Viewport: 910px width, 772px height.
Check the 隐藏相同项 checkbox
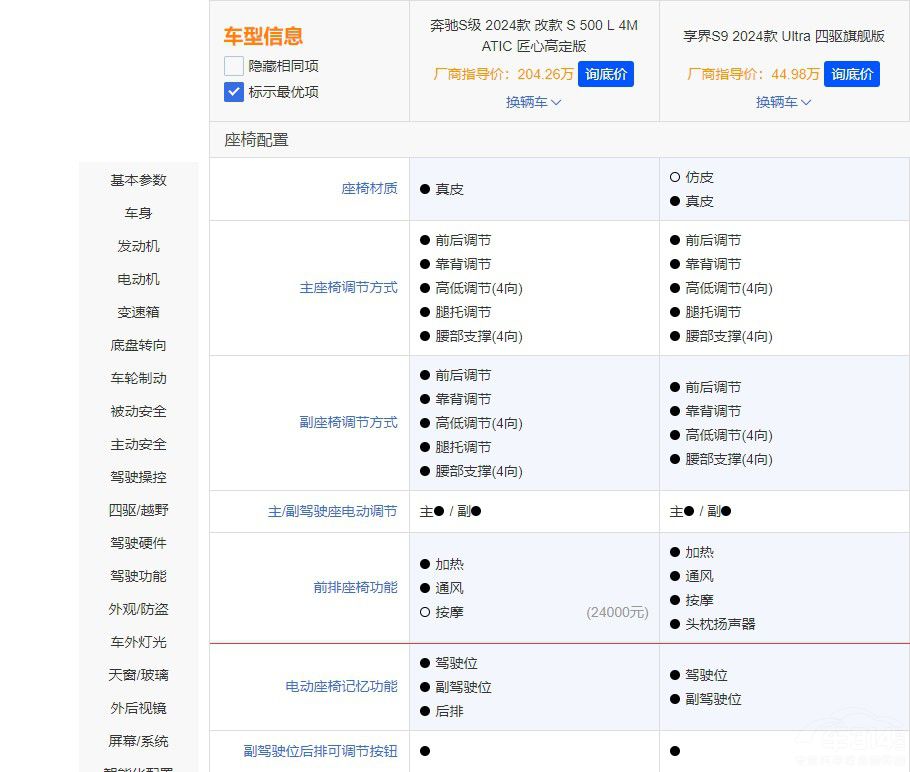click(233, 66)
